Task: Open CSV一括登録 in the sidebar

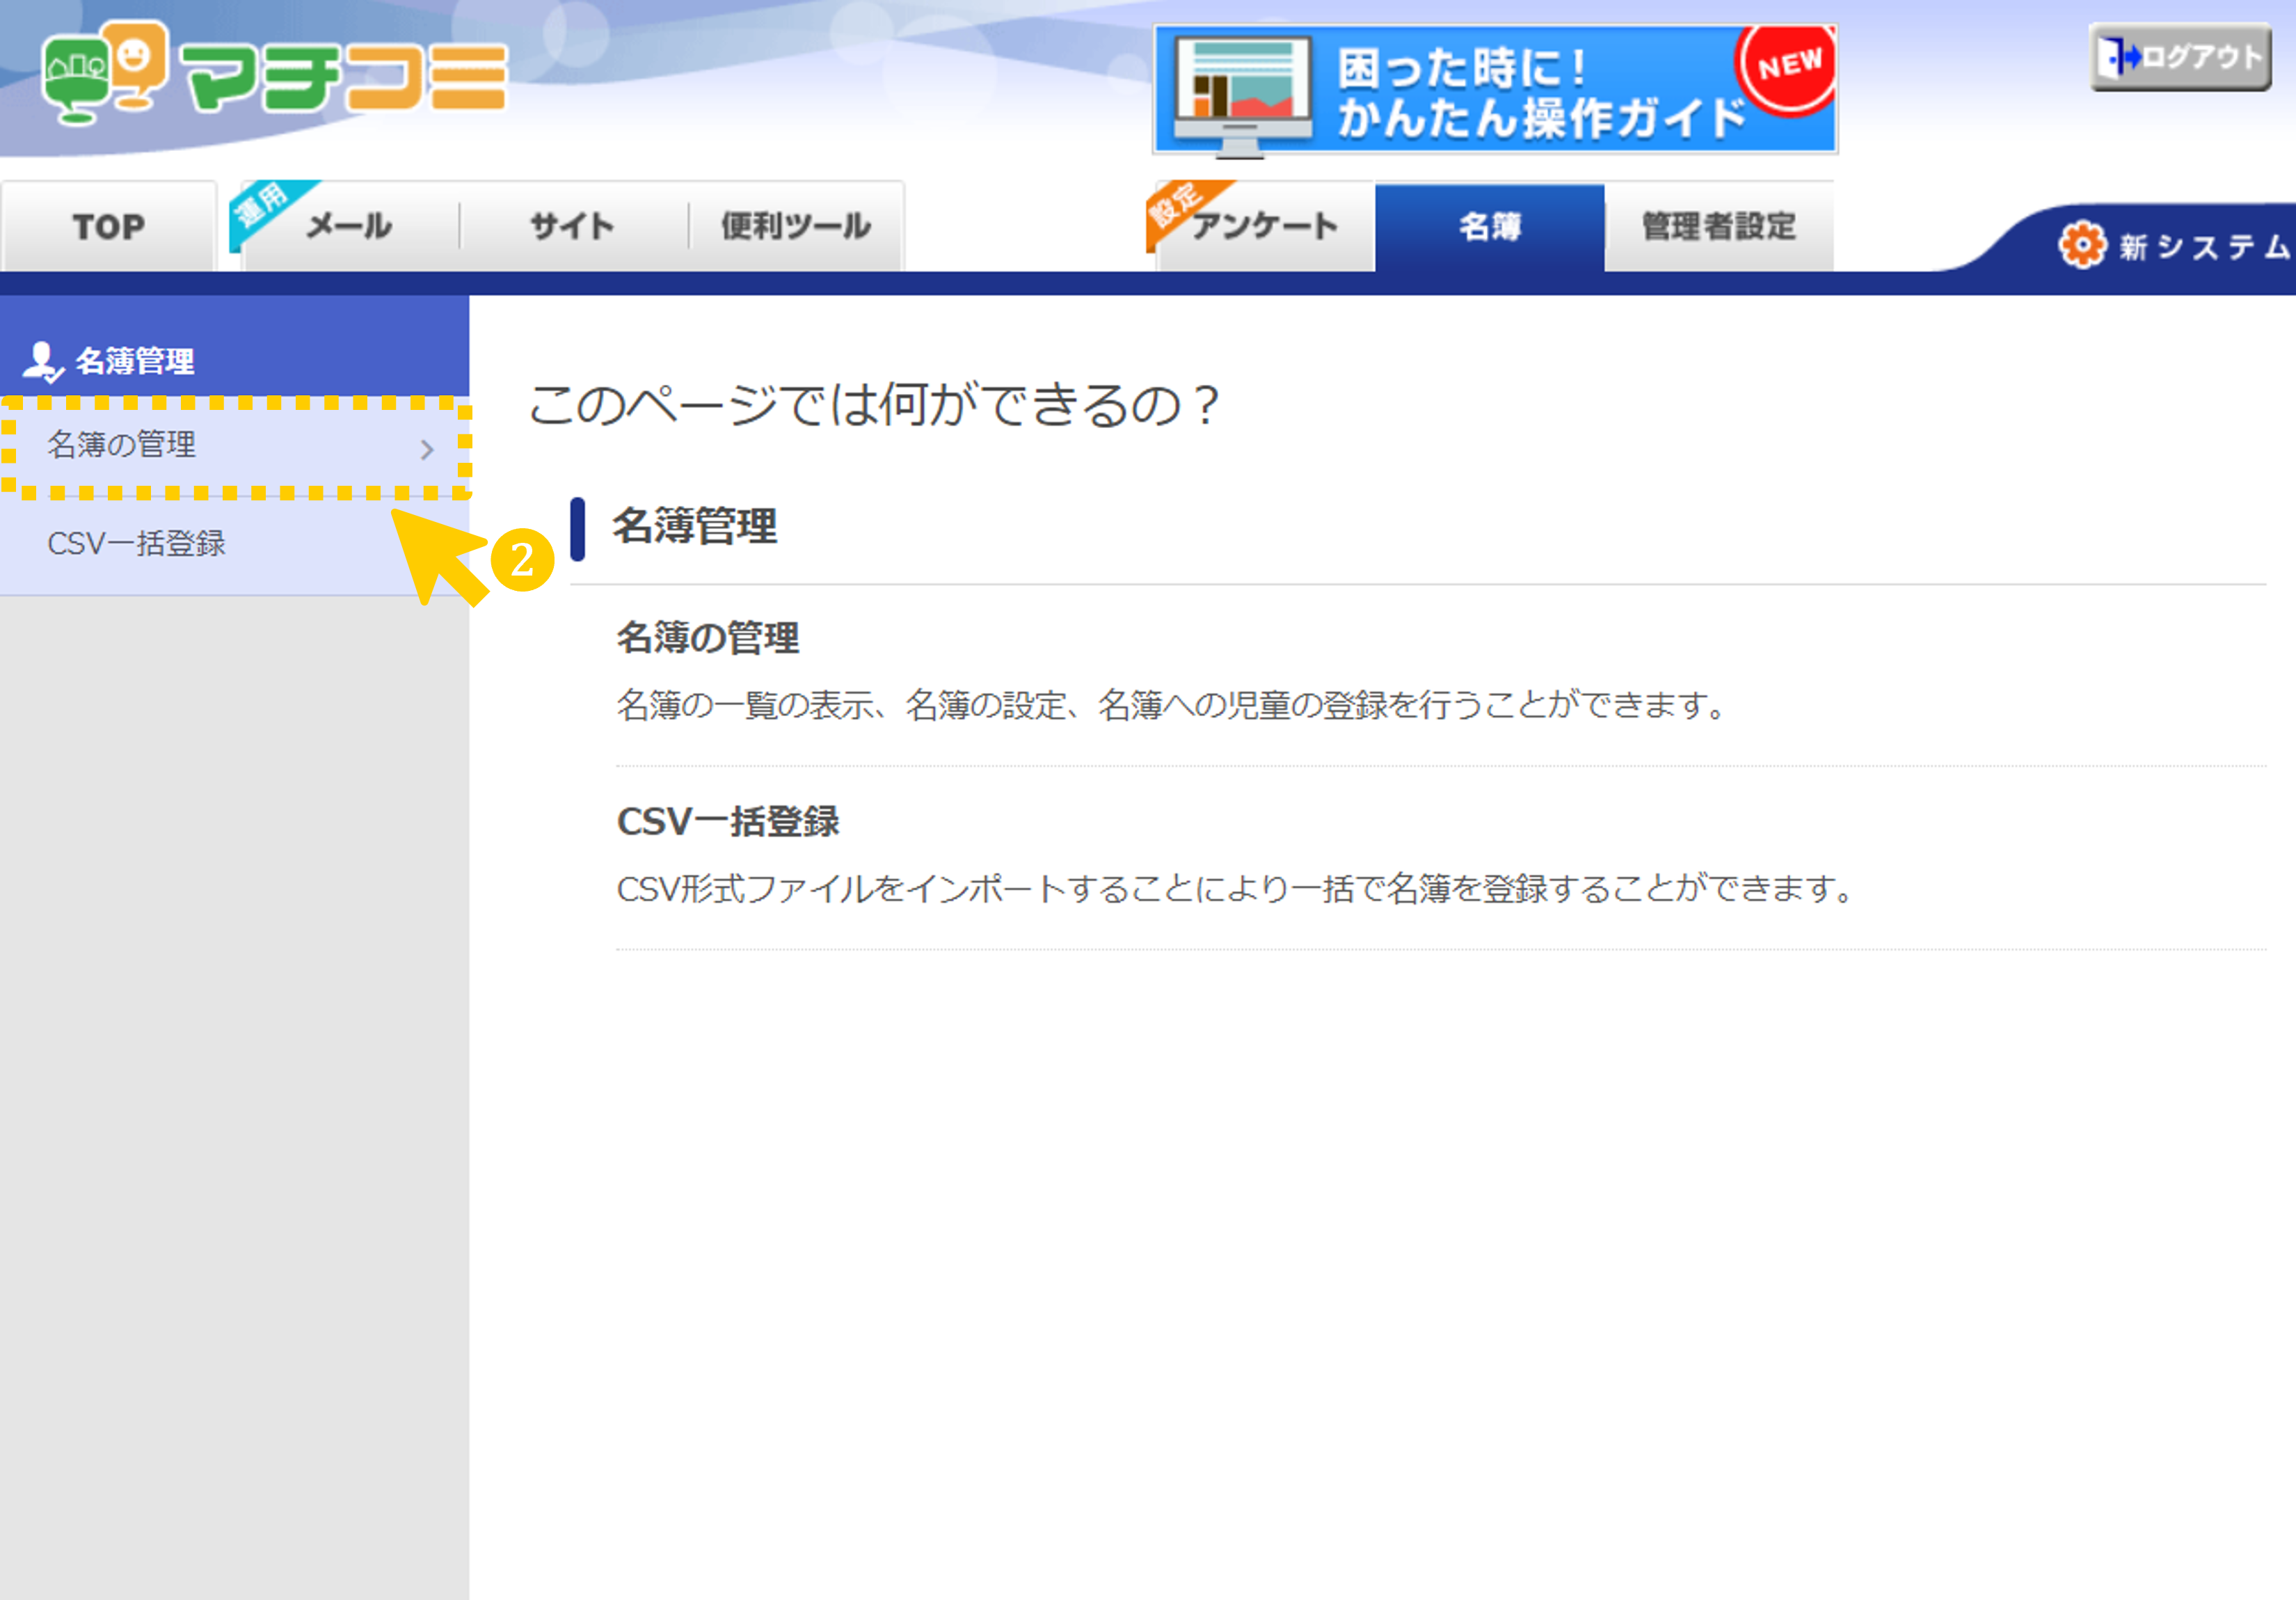Action: click(234, 545)
